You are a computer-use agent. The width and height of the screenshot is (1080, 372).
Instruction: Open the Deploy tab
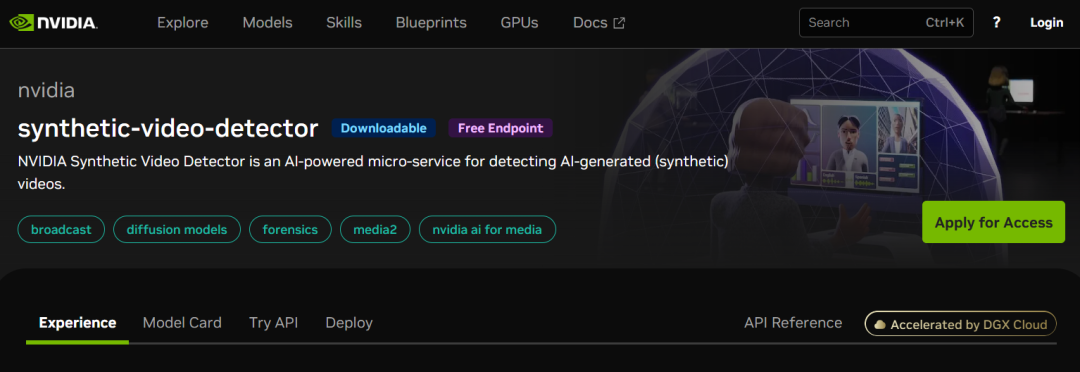(x=349, y=322)
